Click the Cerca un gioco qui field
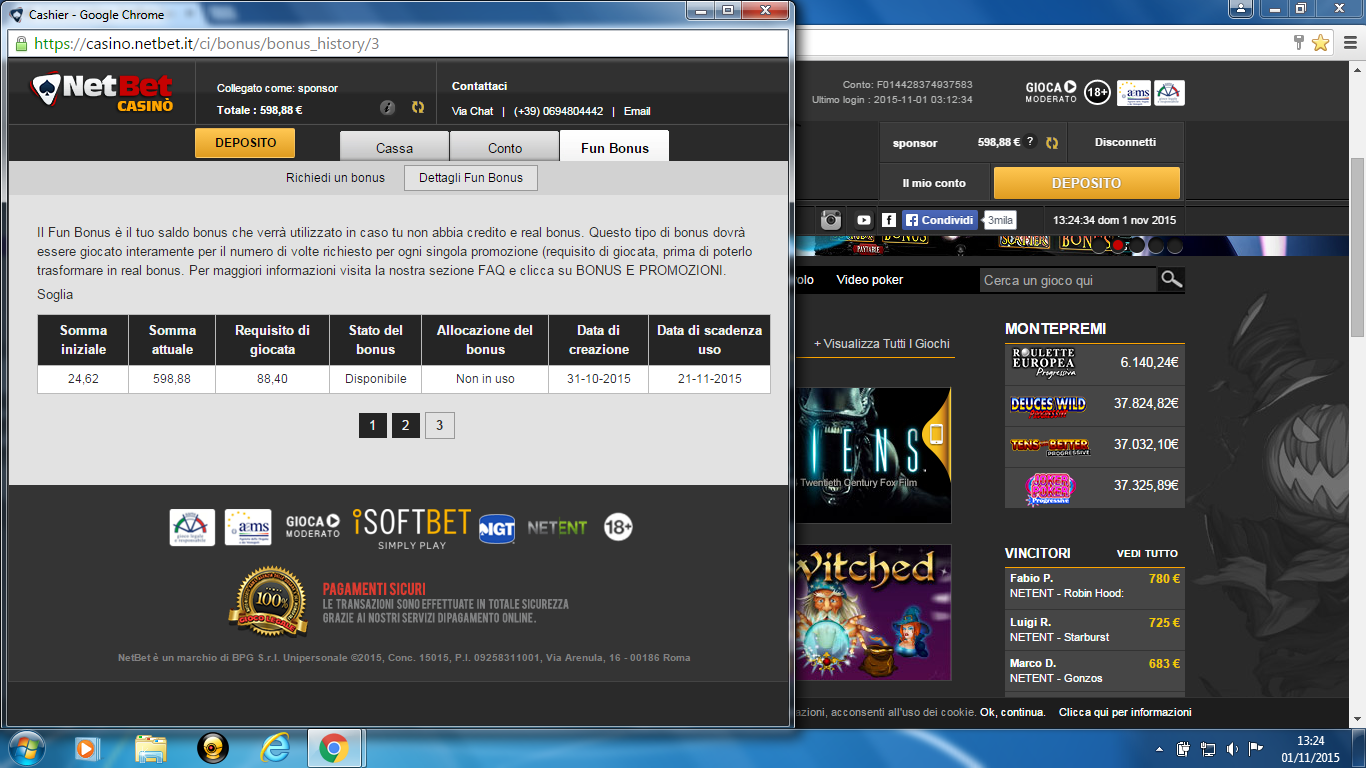Viewport: 1366px width, 768px height. [1067, 280]
